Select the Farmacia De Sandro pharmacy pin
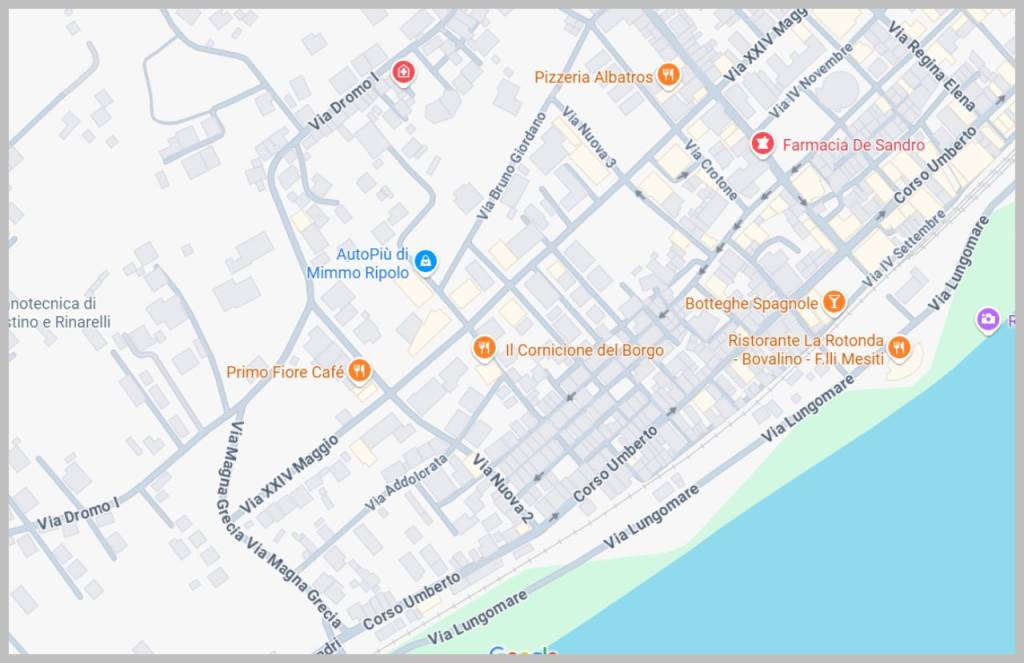This screenshot has height=663, width=1024. tap(762, 144)
